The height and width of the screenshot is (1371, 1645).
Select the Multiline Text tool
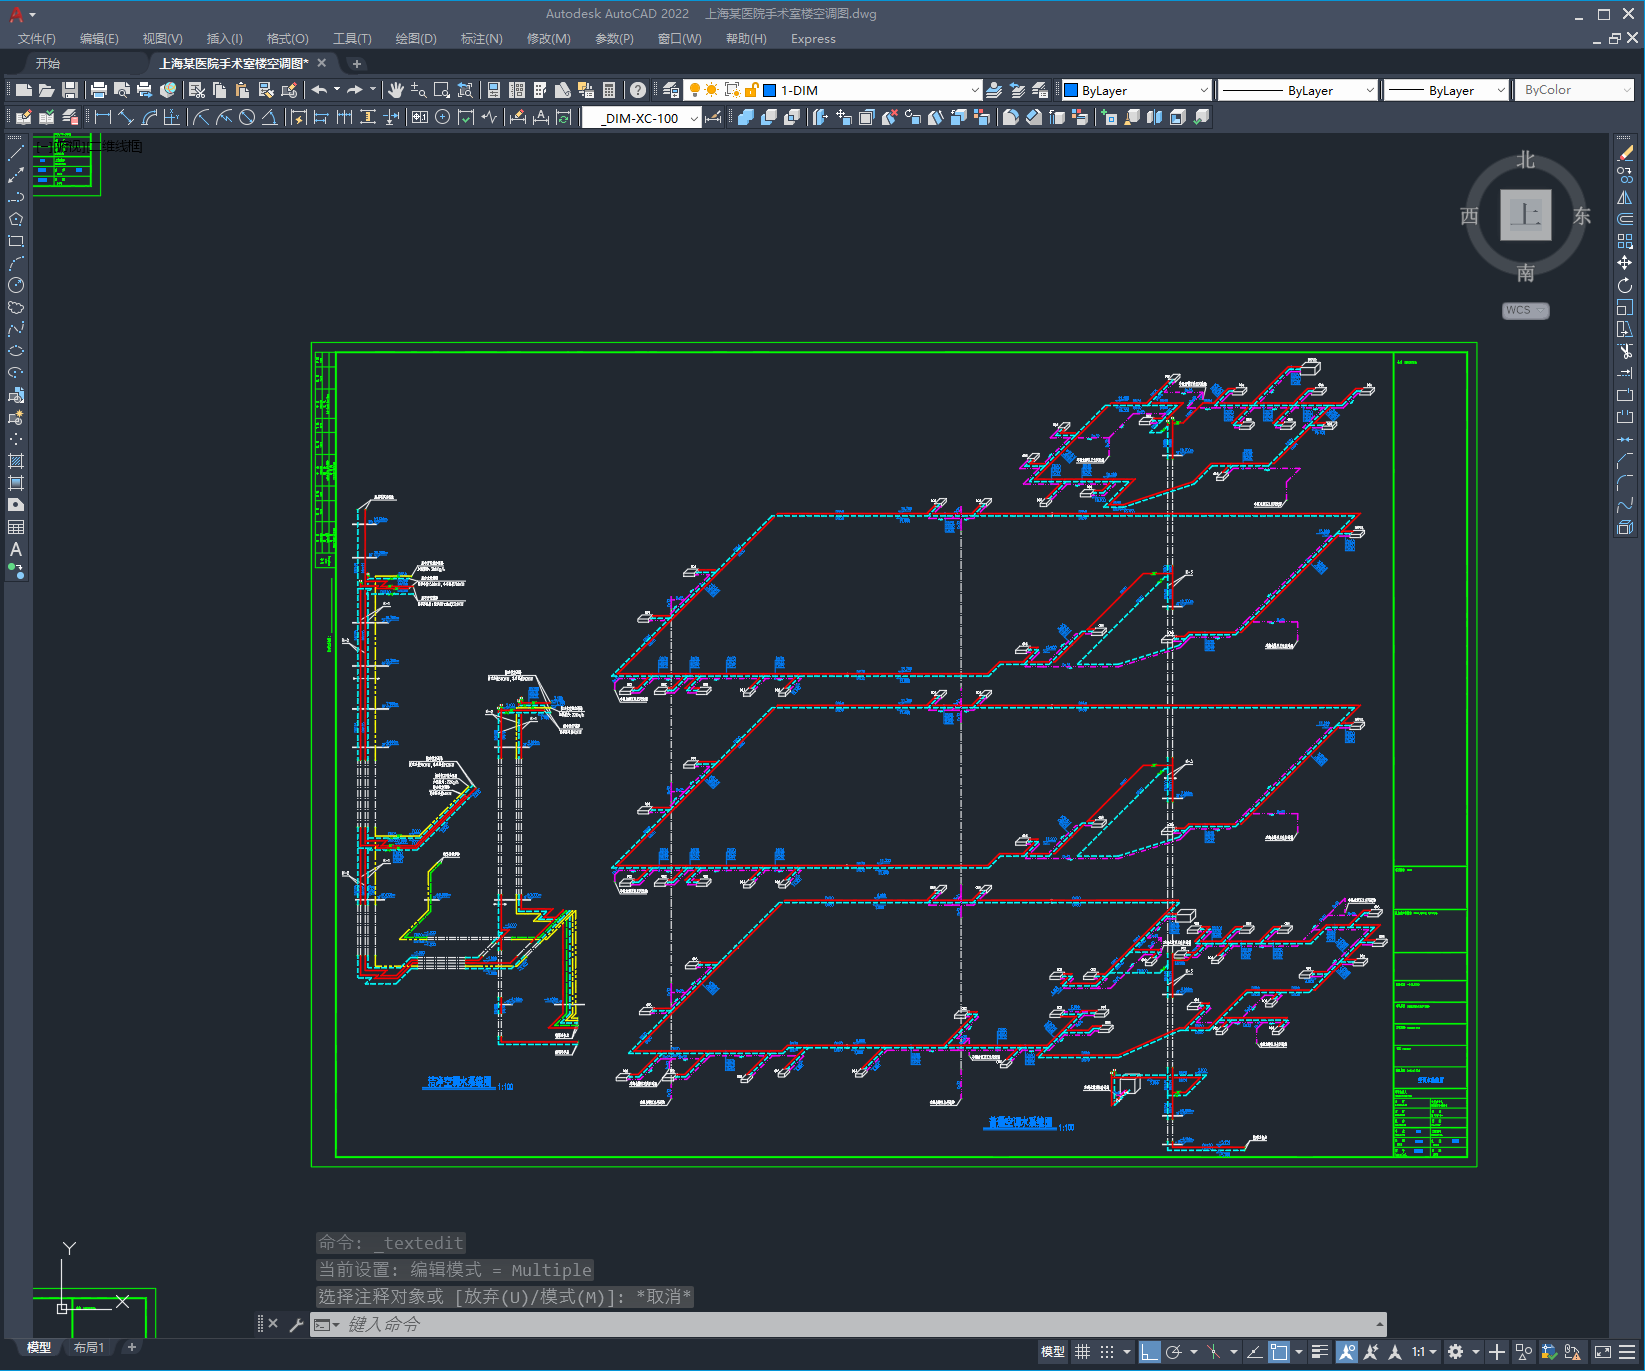(16, 549)
